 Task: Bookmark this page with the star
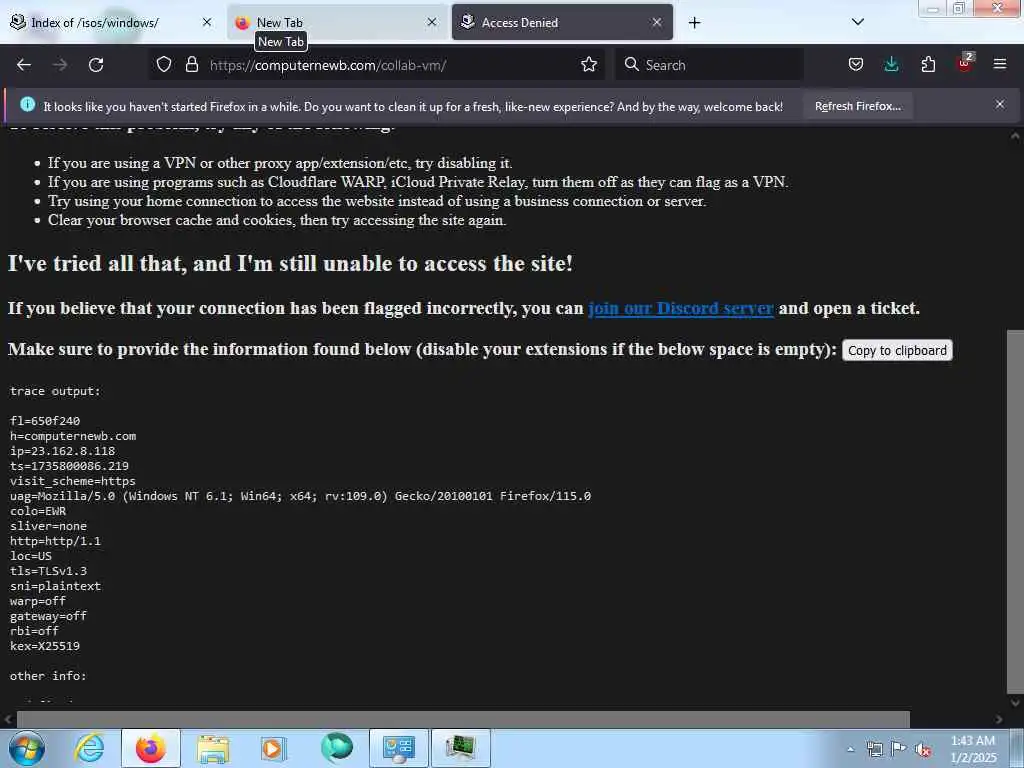pos(589,65)
